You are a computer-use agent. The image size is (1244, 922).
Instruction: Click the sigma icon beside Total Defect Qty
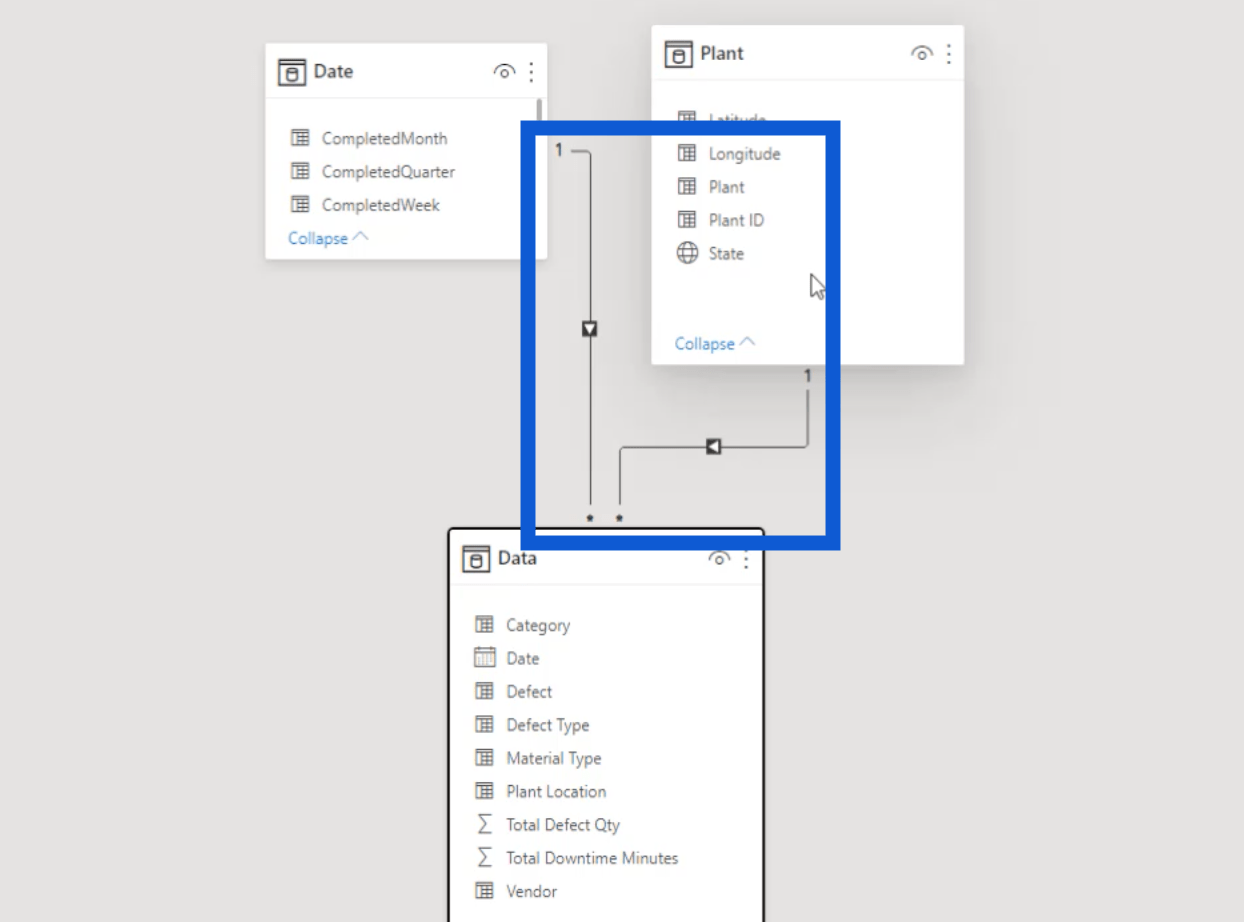point(484,824)
